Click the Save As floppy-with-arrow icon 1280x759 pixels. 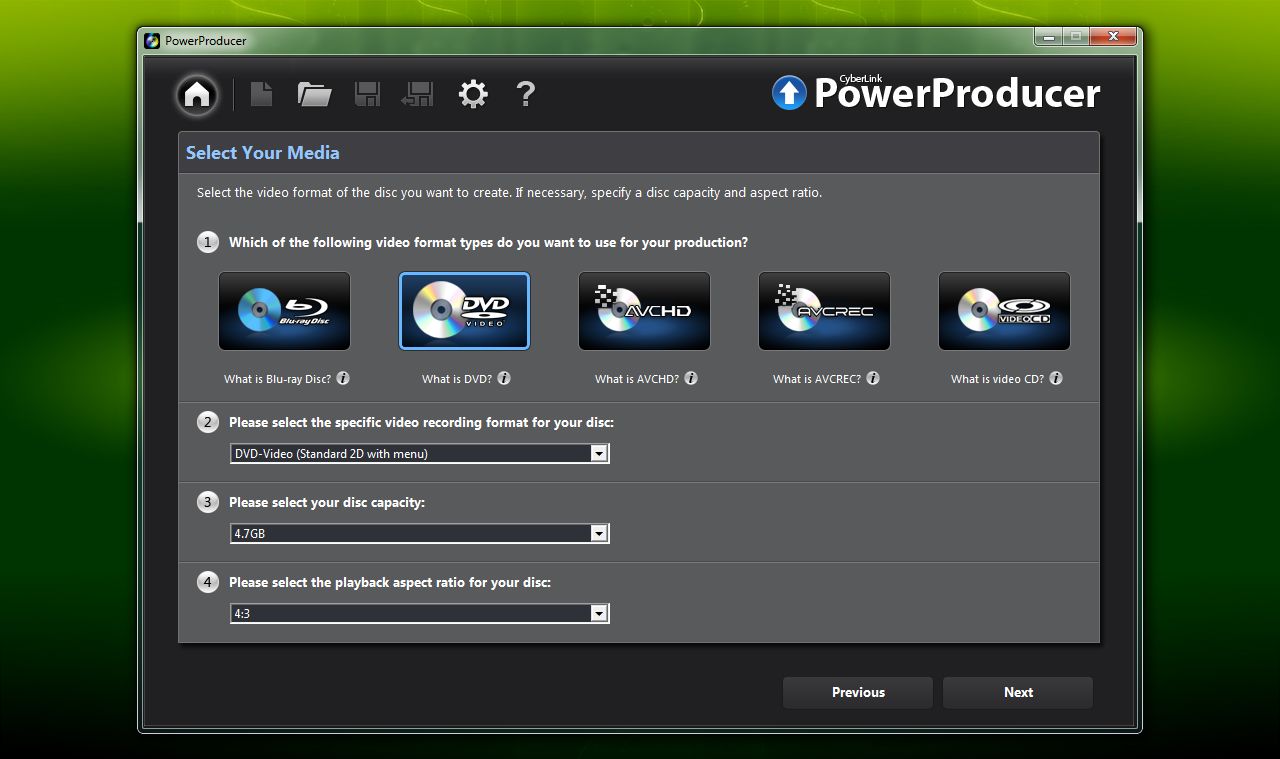click(417, 94)
